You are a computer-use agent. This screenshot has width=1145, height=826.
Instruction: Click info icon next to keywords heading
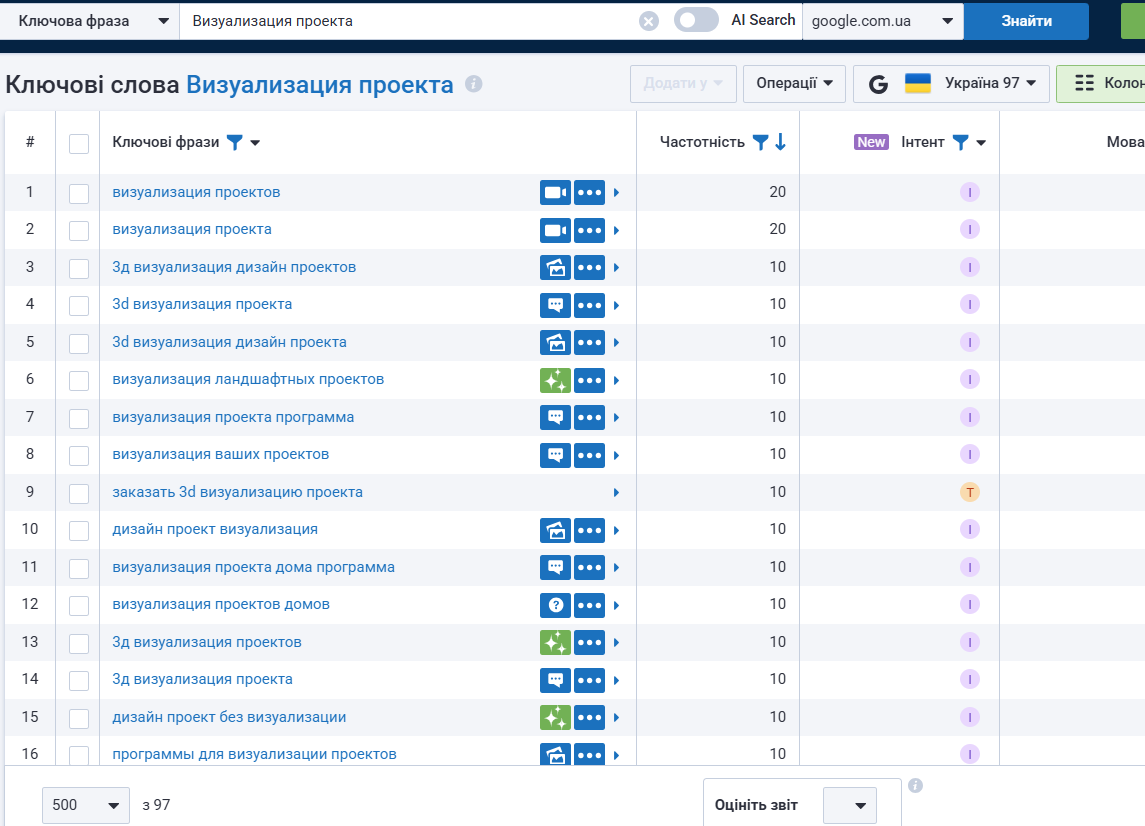[x=474, y=84]
